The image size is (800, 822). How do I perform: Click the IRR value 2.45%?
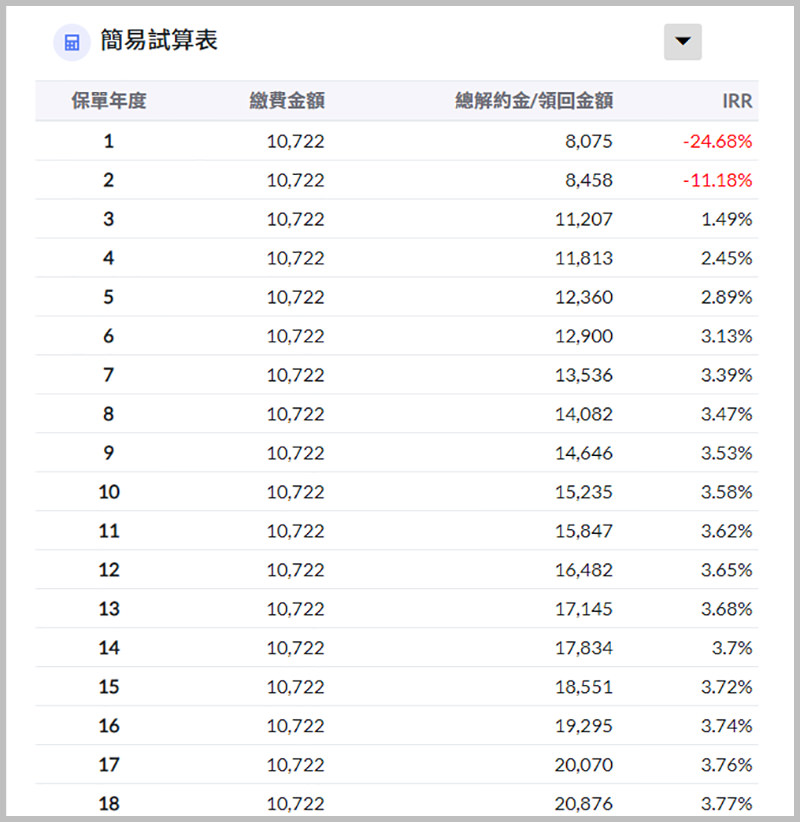[727, 258]
